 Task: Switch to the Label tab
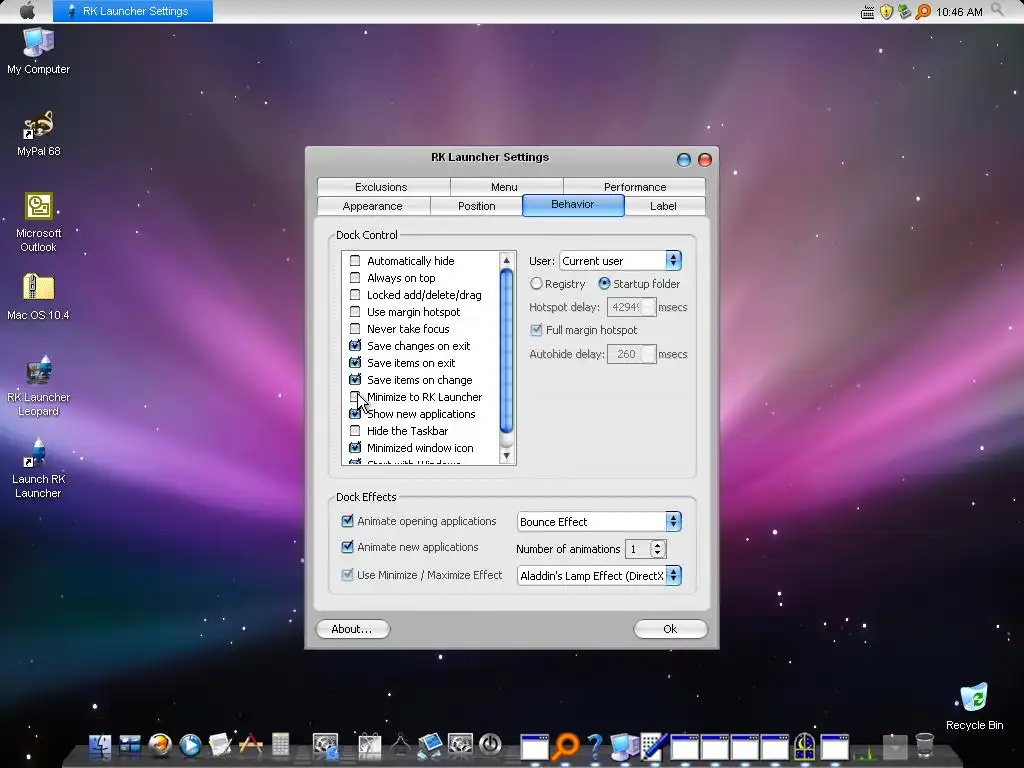tap(664, 206)
